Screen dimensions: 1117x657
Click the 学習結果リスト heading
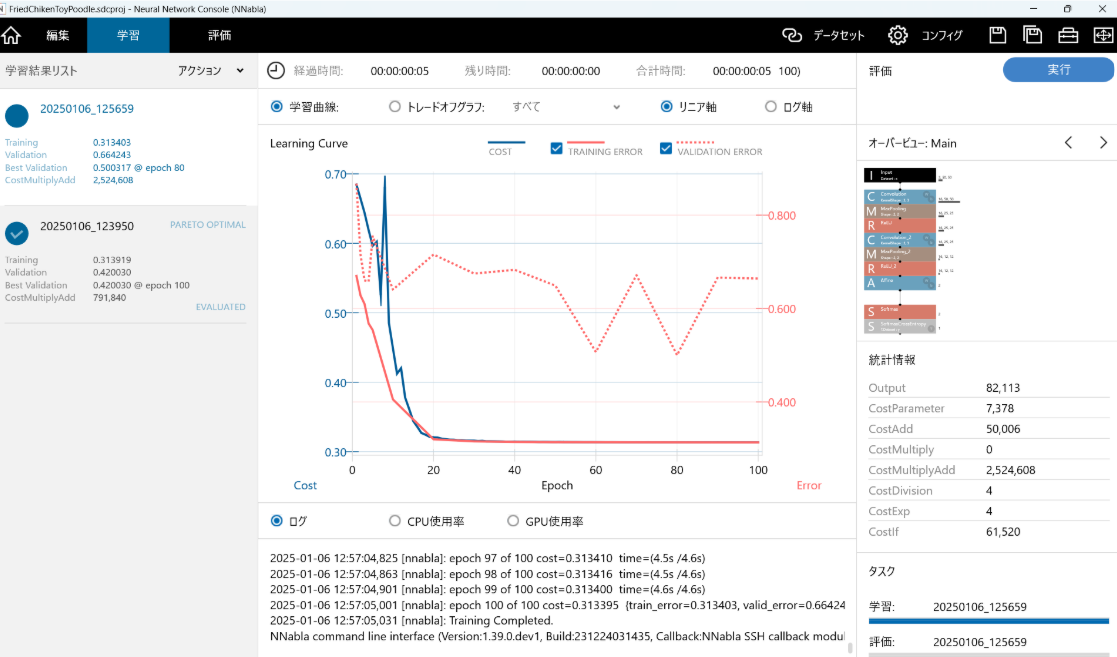click(x=41, y=71)
